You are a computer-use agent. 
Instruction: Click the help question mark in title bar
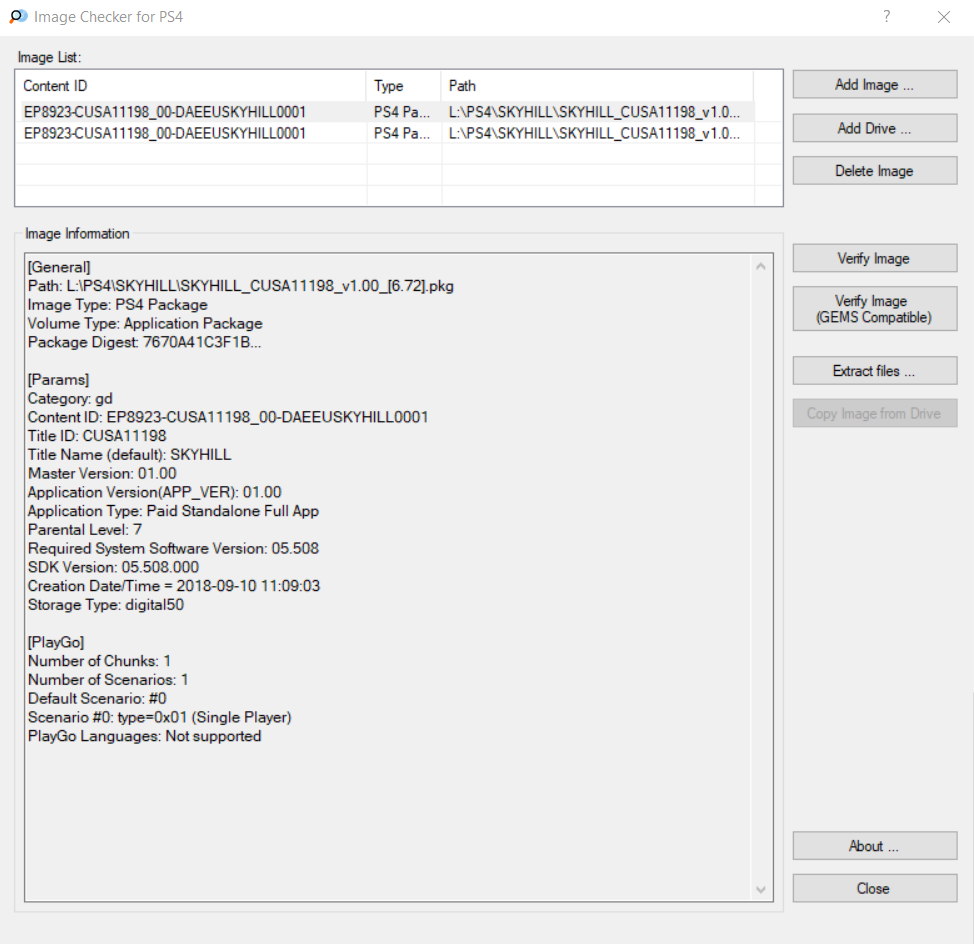click(886, 17)
